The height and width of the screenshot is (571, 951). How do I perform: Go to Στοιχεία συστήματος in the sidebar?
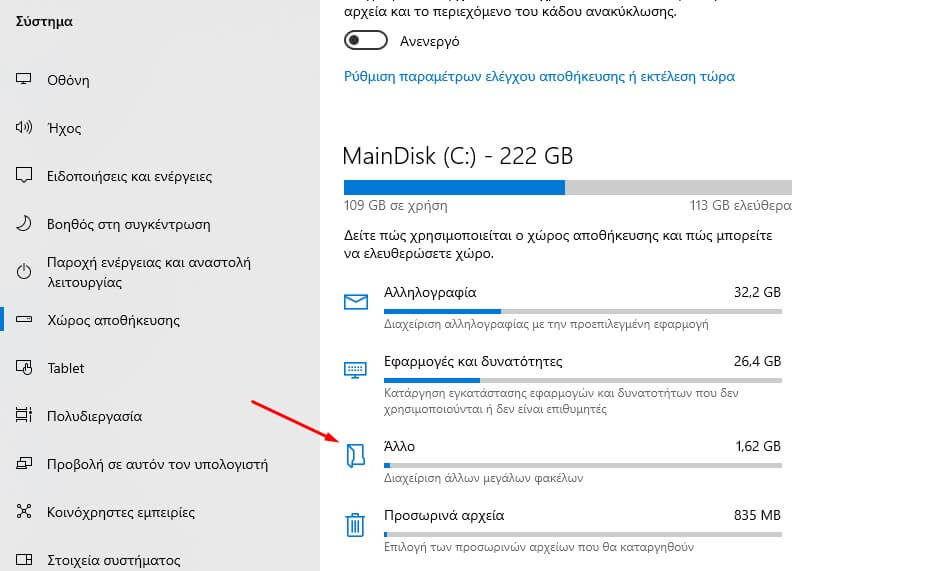click(x=113, y=560)
